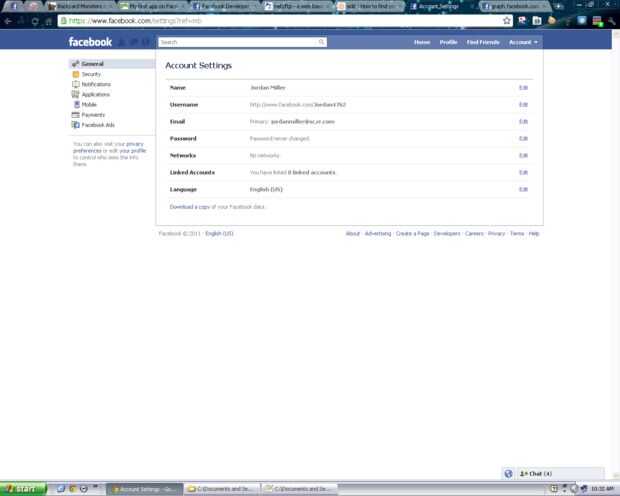Click the Careers footer link
This screenshot has width=620, height=496.
pos(474,234)
